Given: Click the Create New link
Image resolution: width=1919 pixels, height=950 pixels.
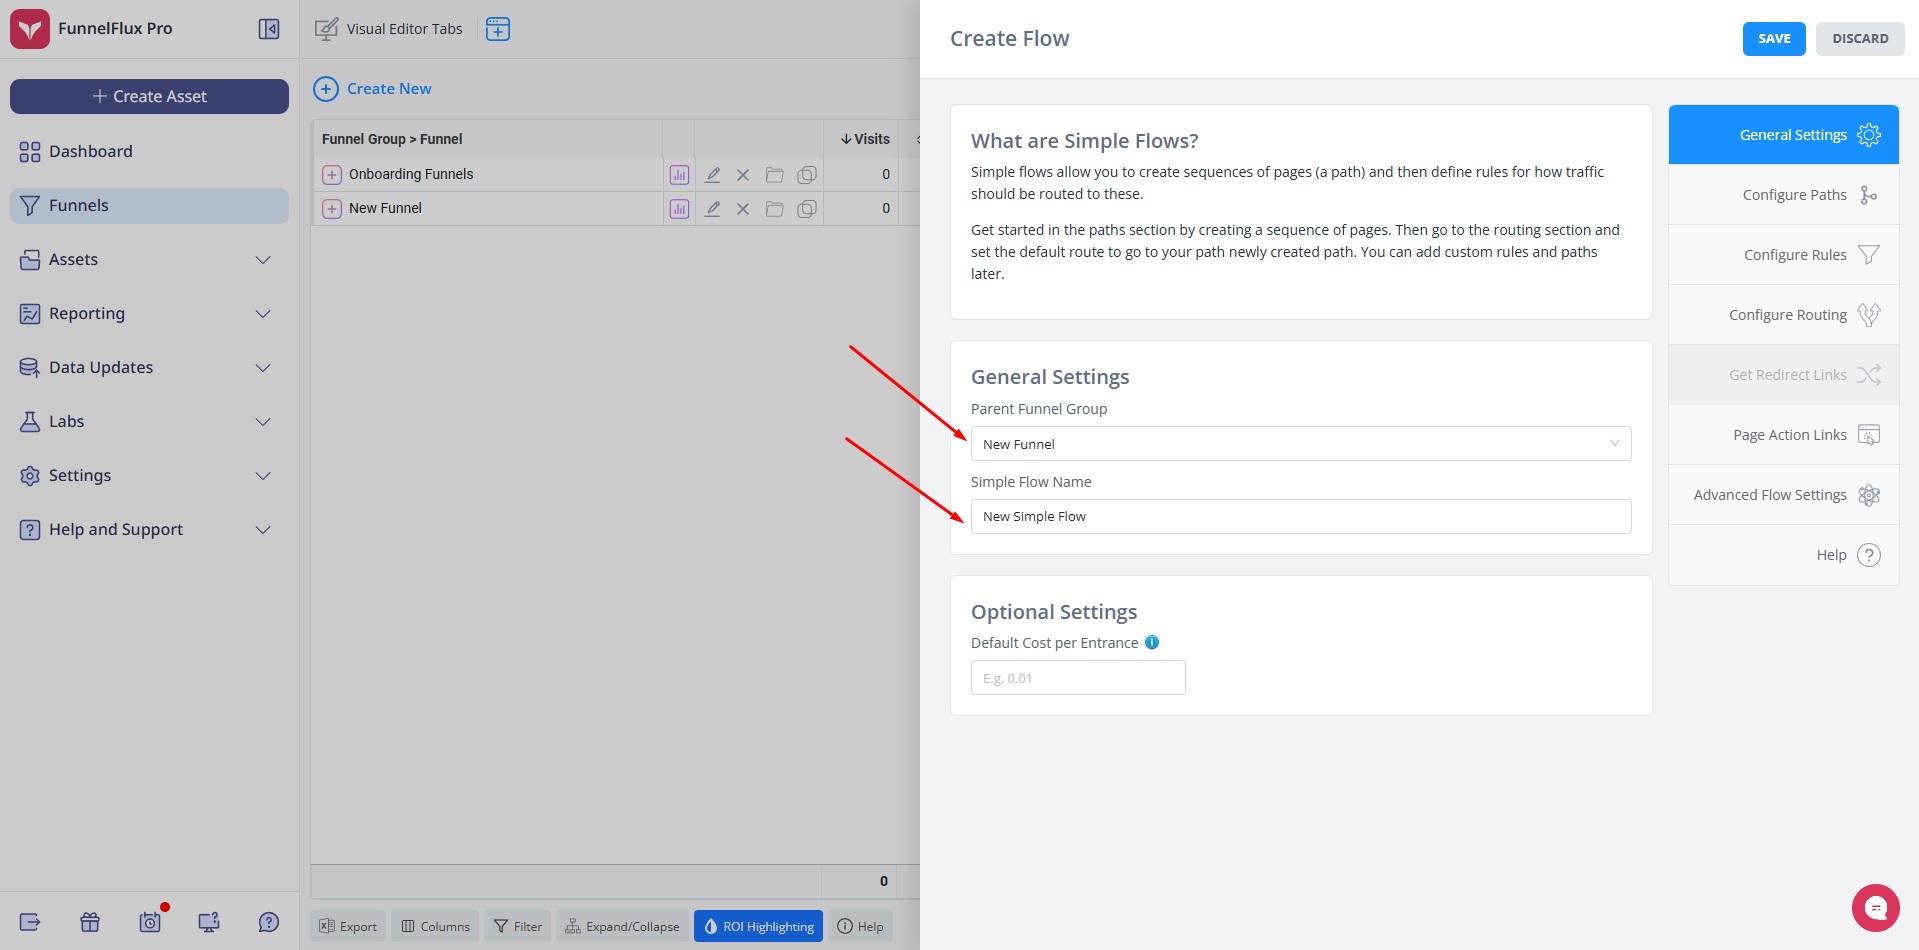Looking at the screenshot, I should [389, 89].
